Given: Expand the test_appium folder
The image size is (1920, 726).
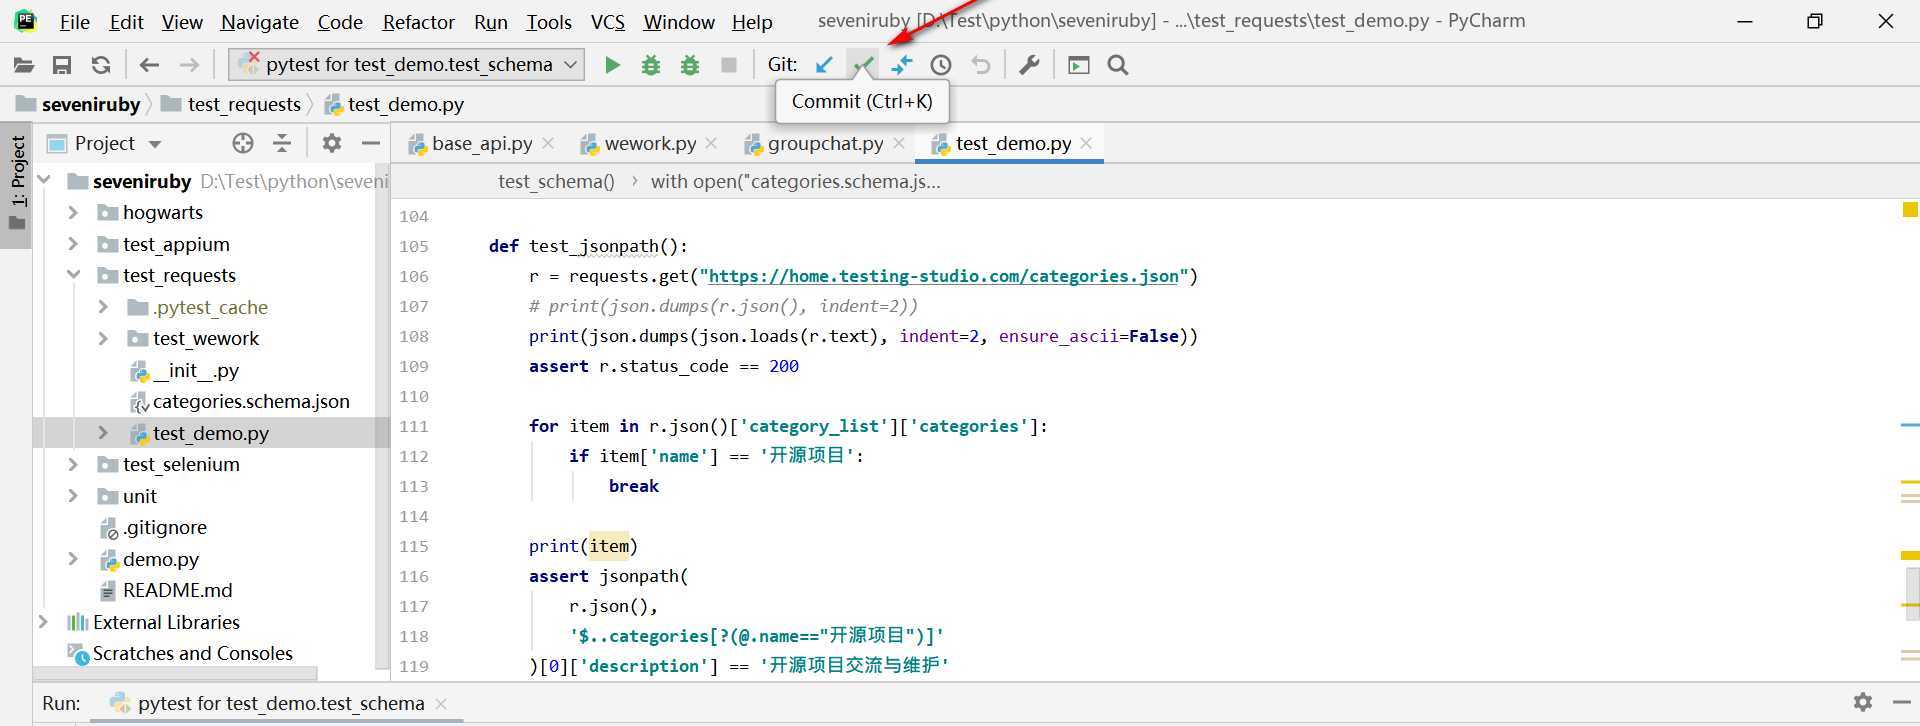Looking at the screenshot, I should (x=73, y=244).
